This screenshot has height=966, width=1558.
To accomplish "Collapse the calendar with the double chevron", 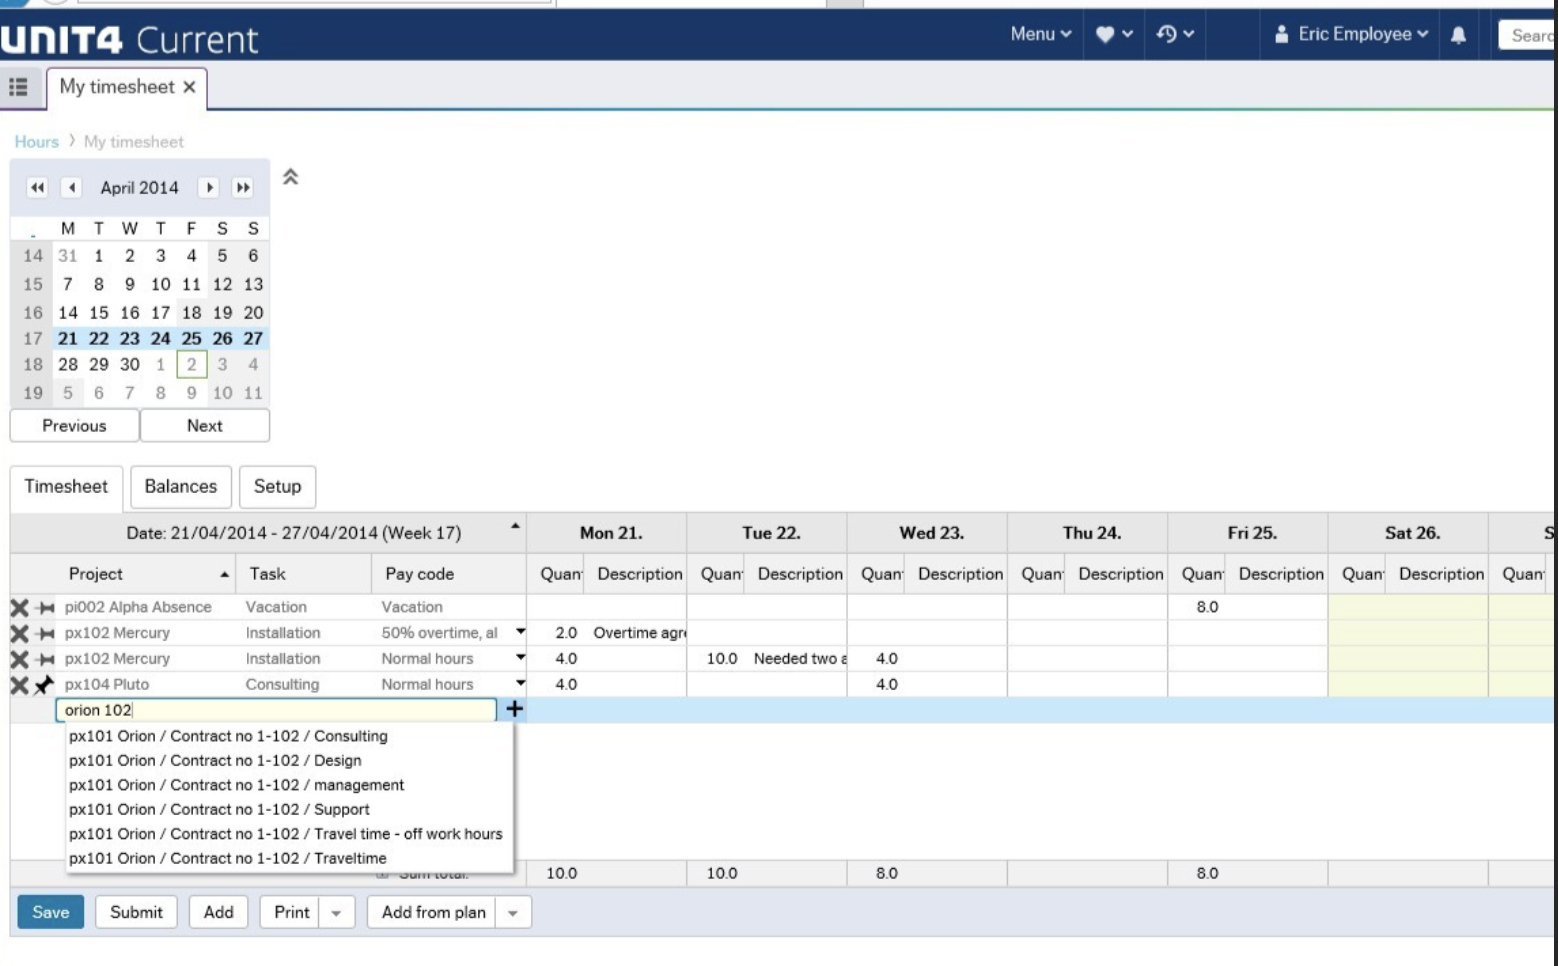I will tap(291, 176).
